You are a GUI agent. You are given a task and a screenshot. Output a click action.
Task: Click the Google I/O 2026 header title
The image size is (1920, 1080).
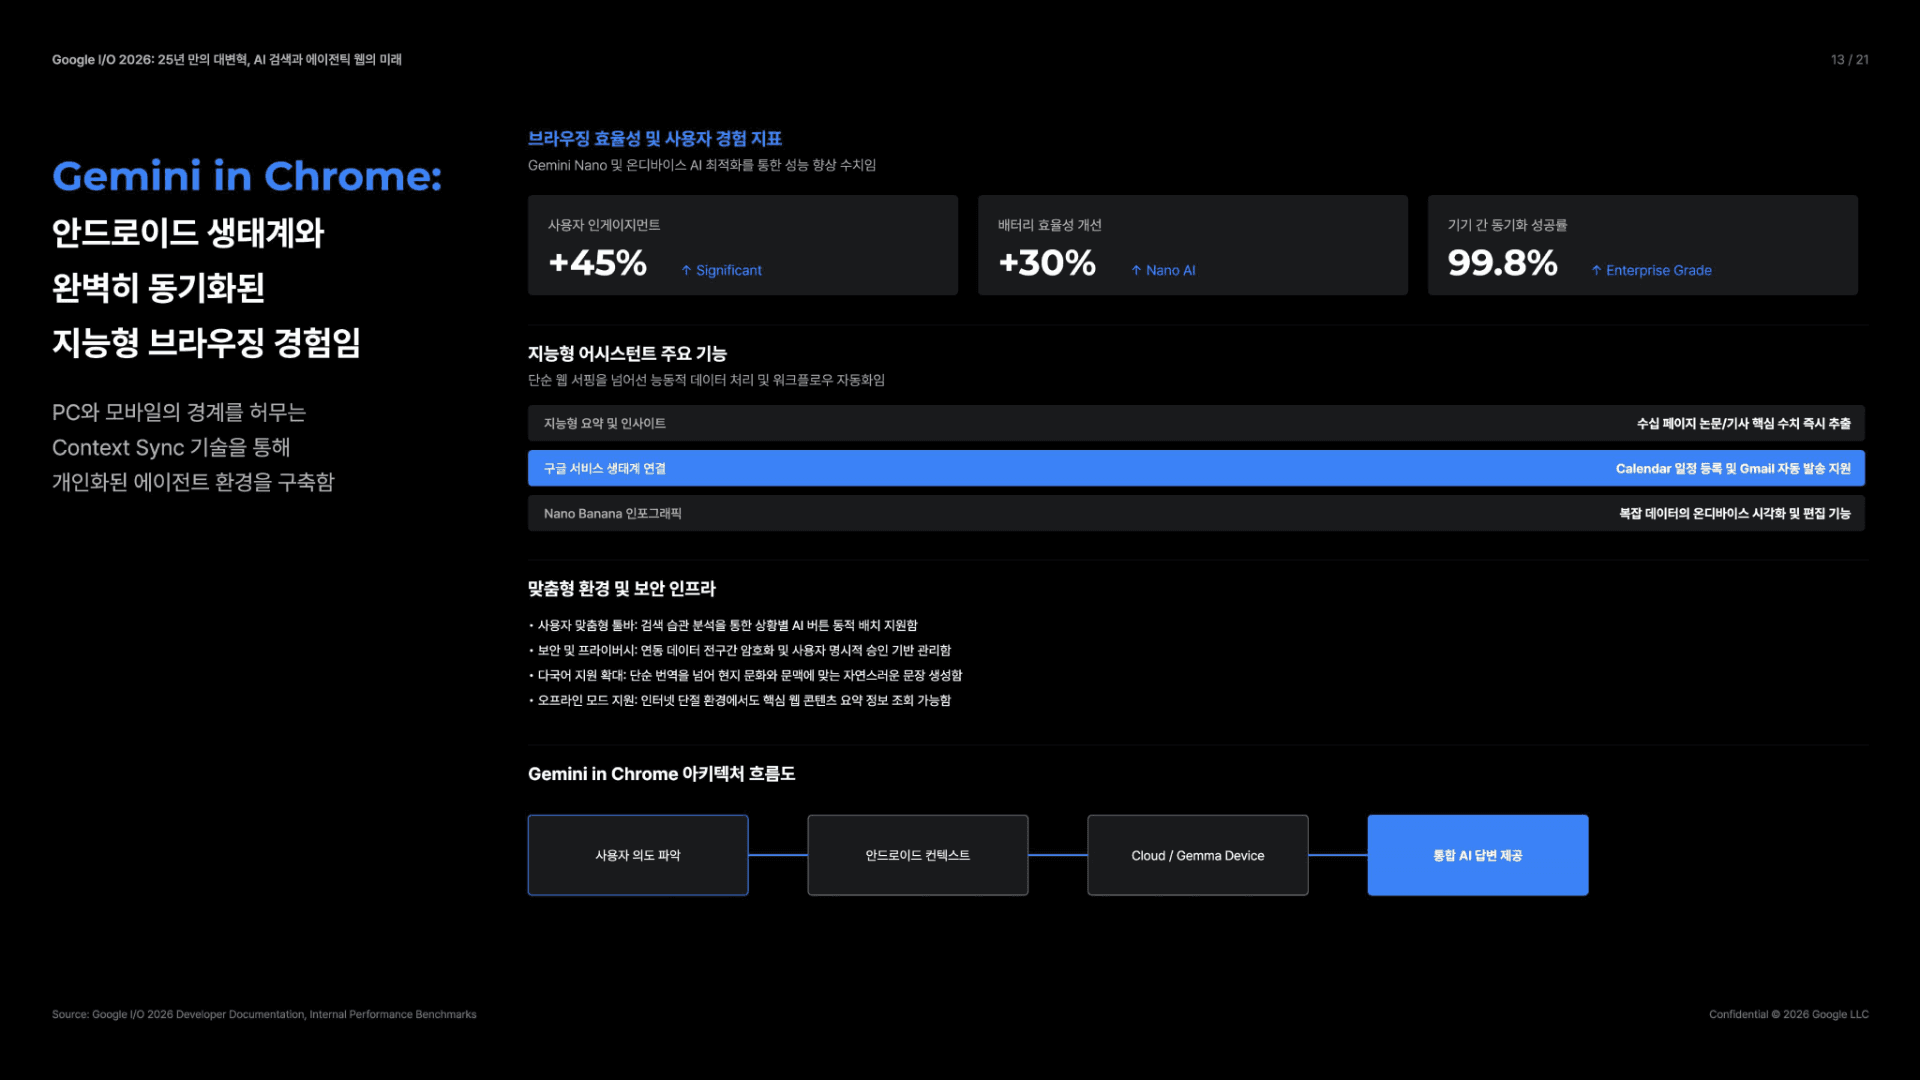coord(227,60)
